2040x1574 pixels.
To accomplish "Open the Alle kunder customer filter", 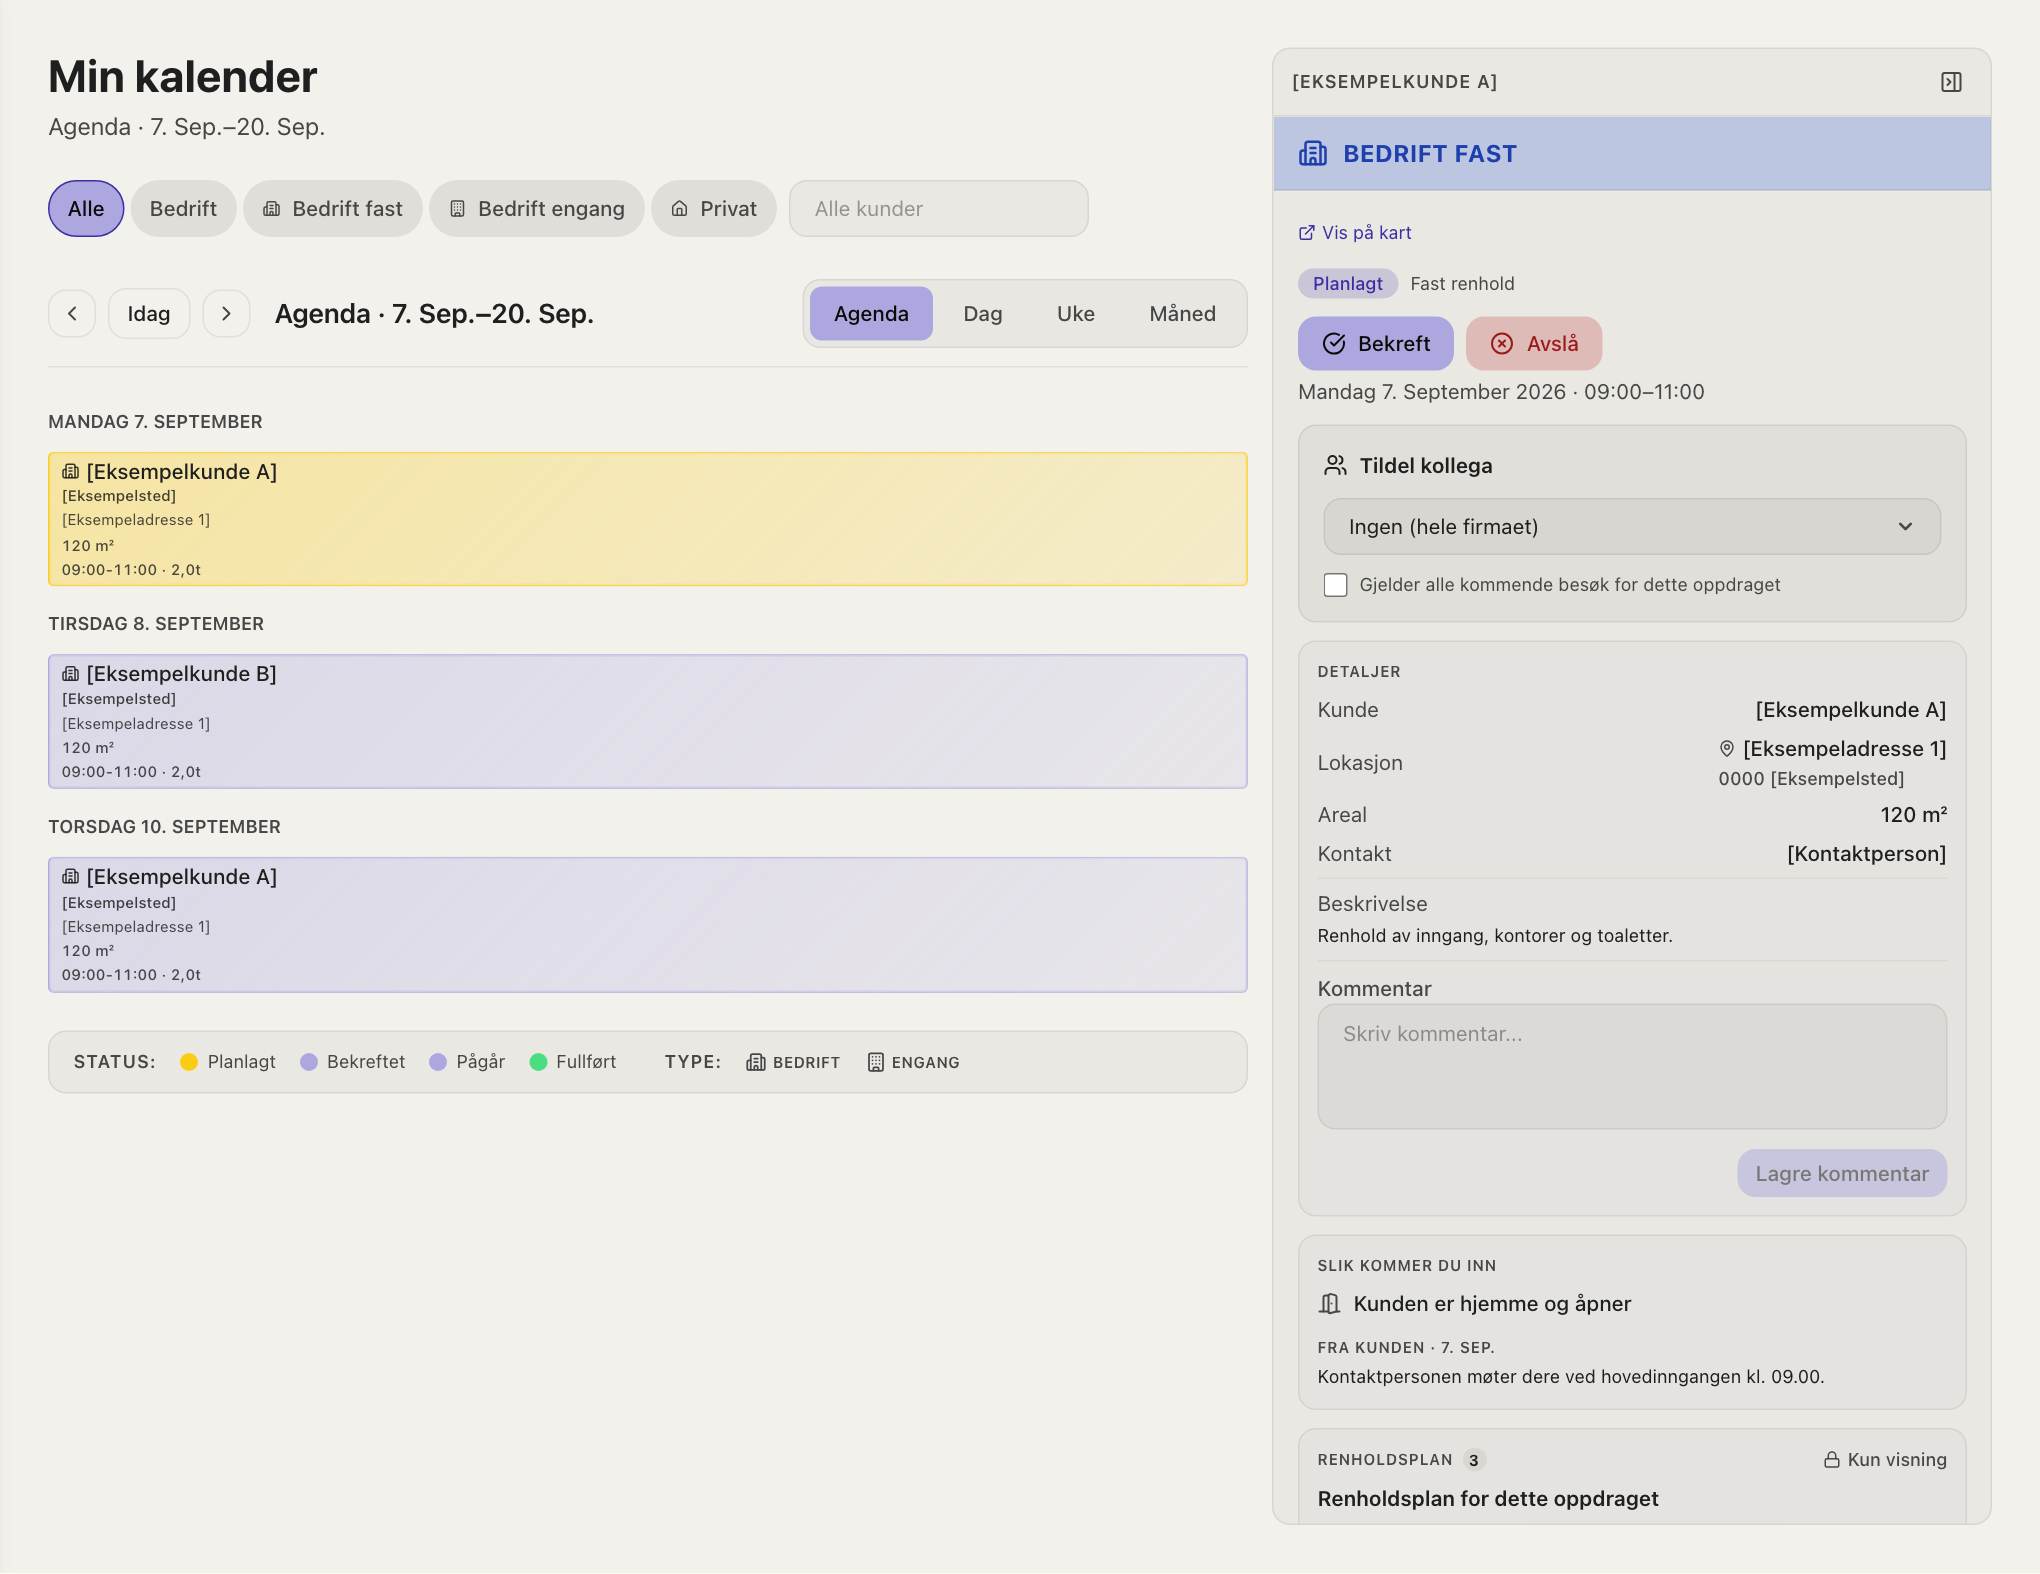I will pos(939,209).
